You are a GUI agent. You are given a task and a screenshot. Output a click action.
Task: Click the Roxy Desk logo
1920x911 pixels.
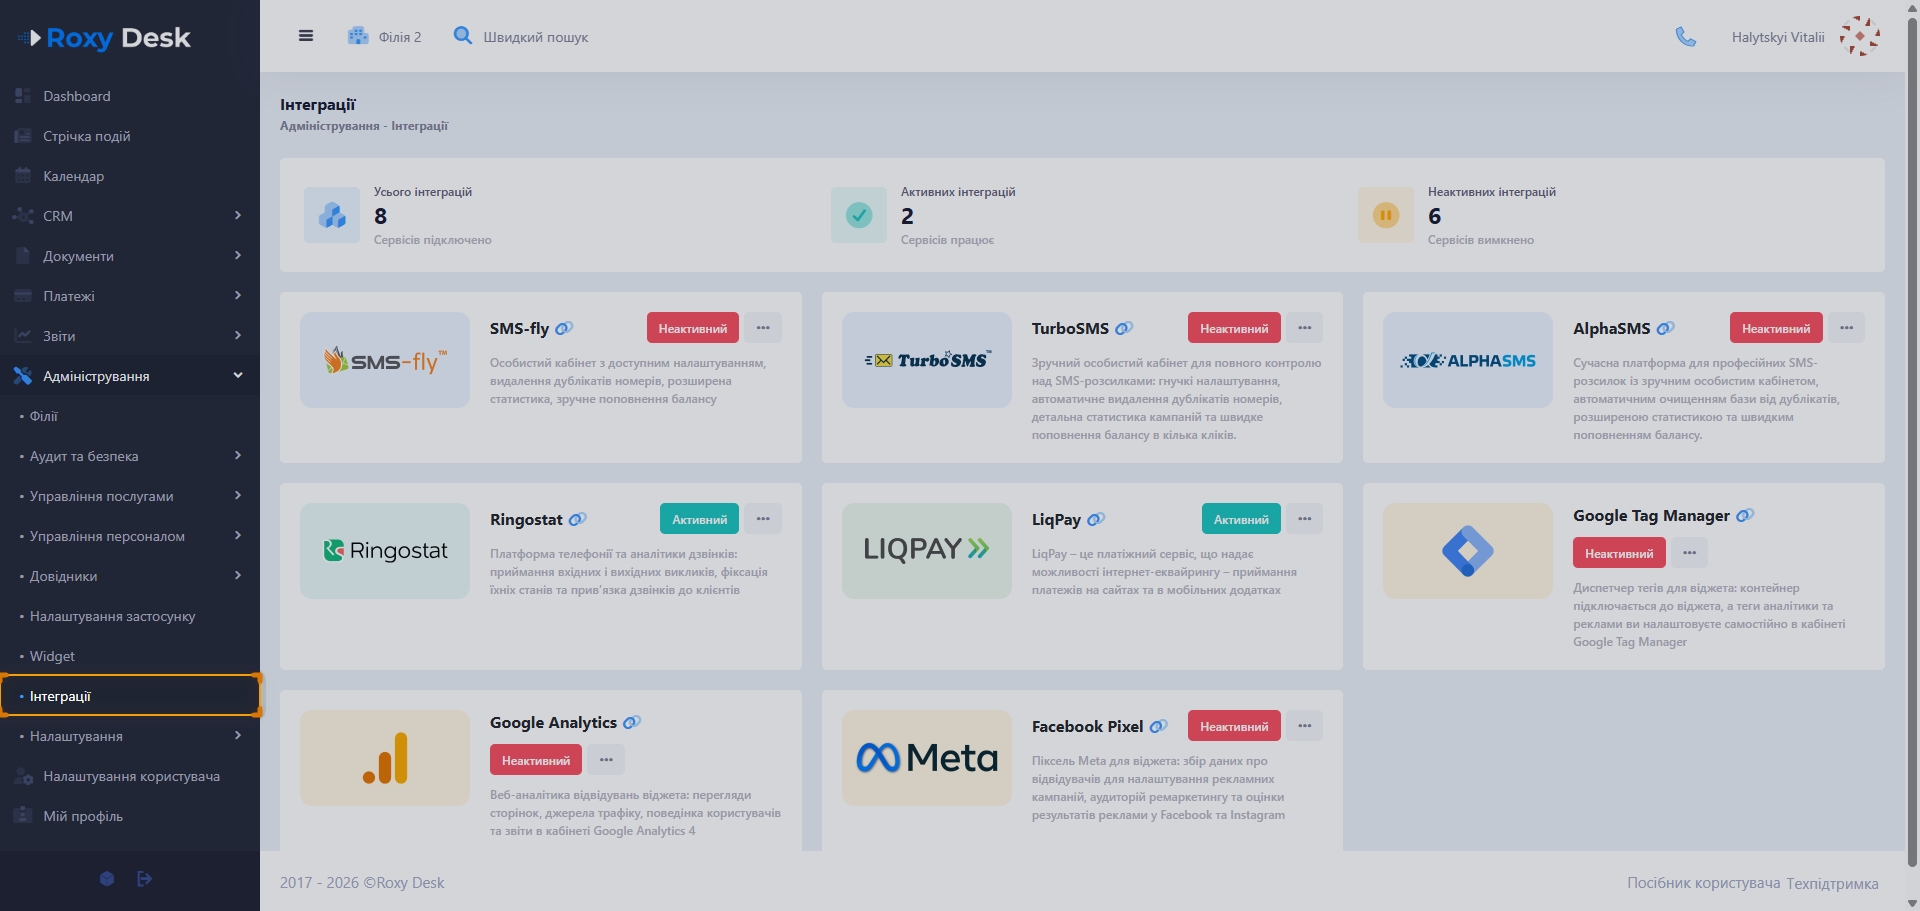[104, 38]
